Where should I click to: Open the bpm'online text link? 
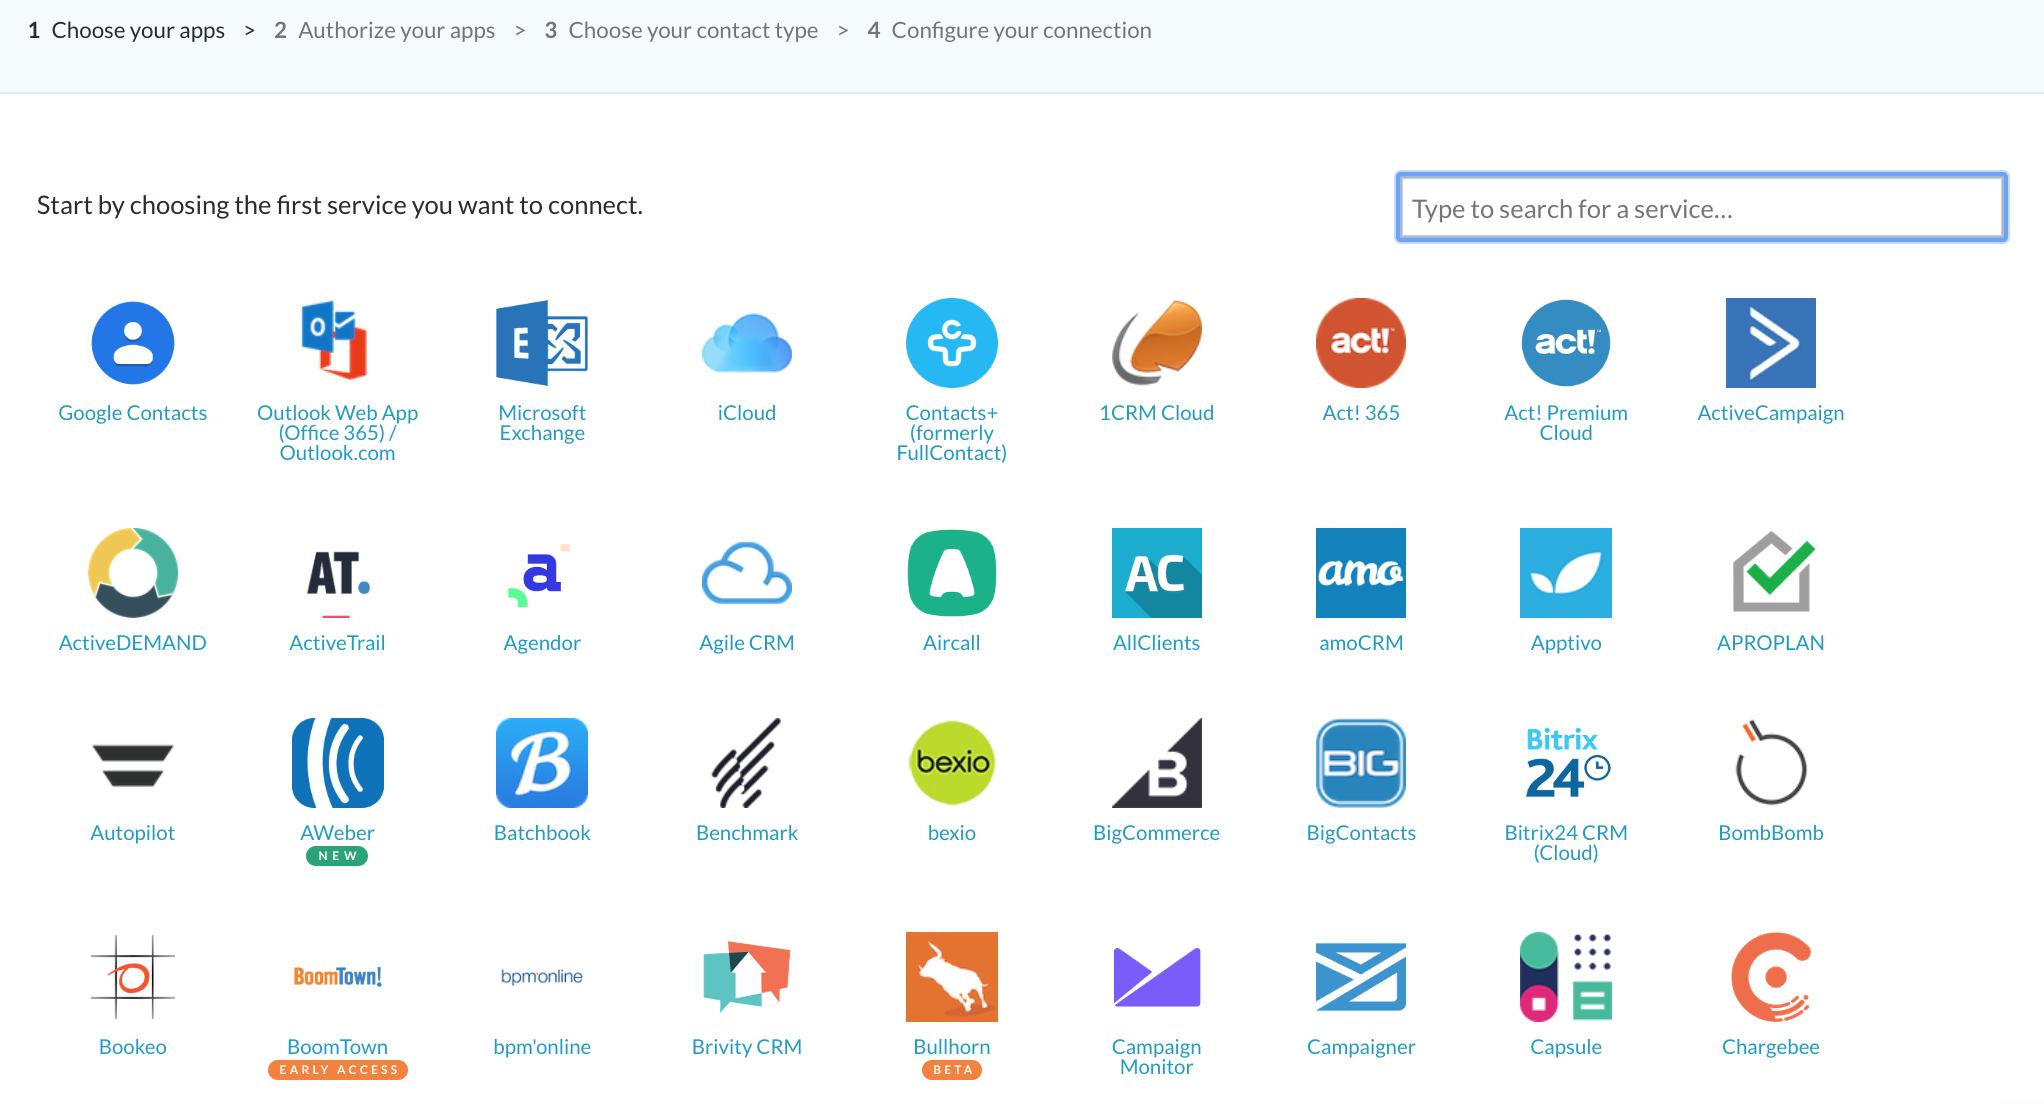[542, 1047]
